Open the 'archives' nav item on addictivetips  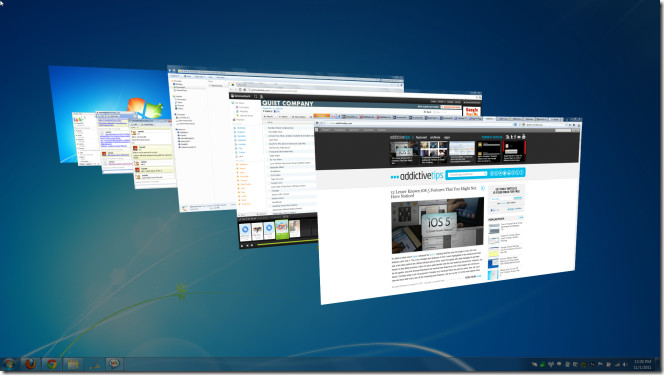(435, 138)
